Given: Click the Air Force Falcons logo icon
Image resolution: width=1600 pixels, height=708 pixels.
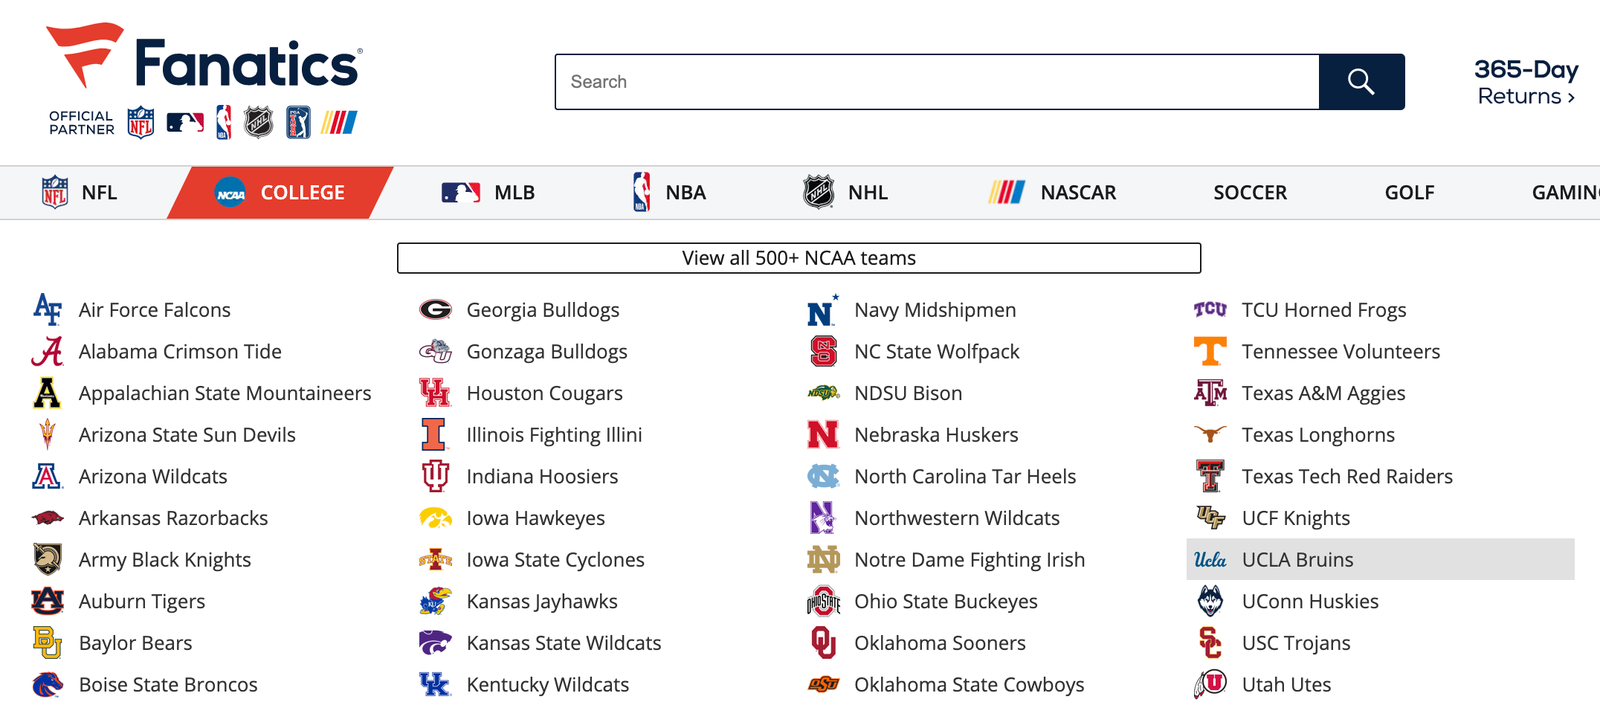Looking at the screenshot, I should click(x=47, y=310).
